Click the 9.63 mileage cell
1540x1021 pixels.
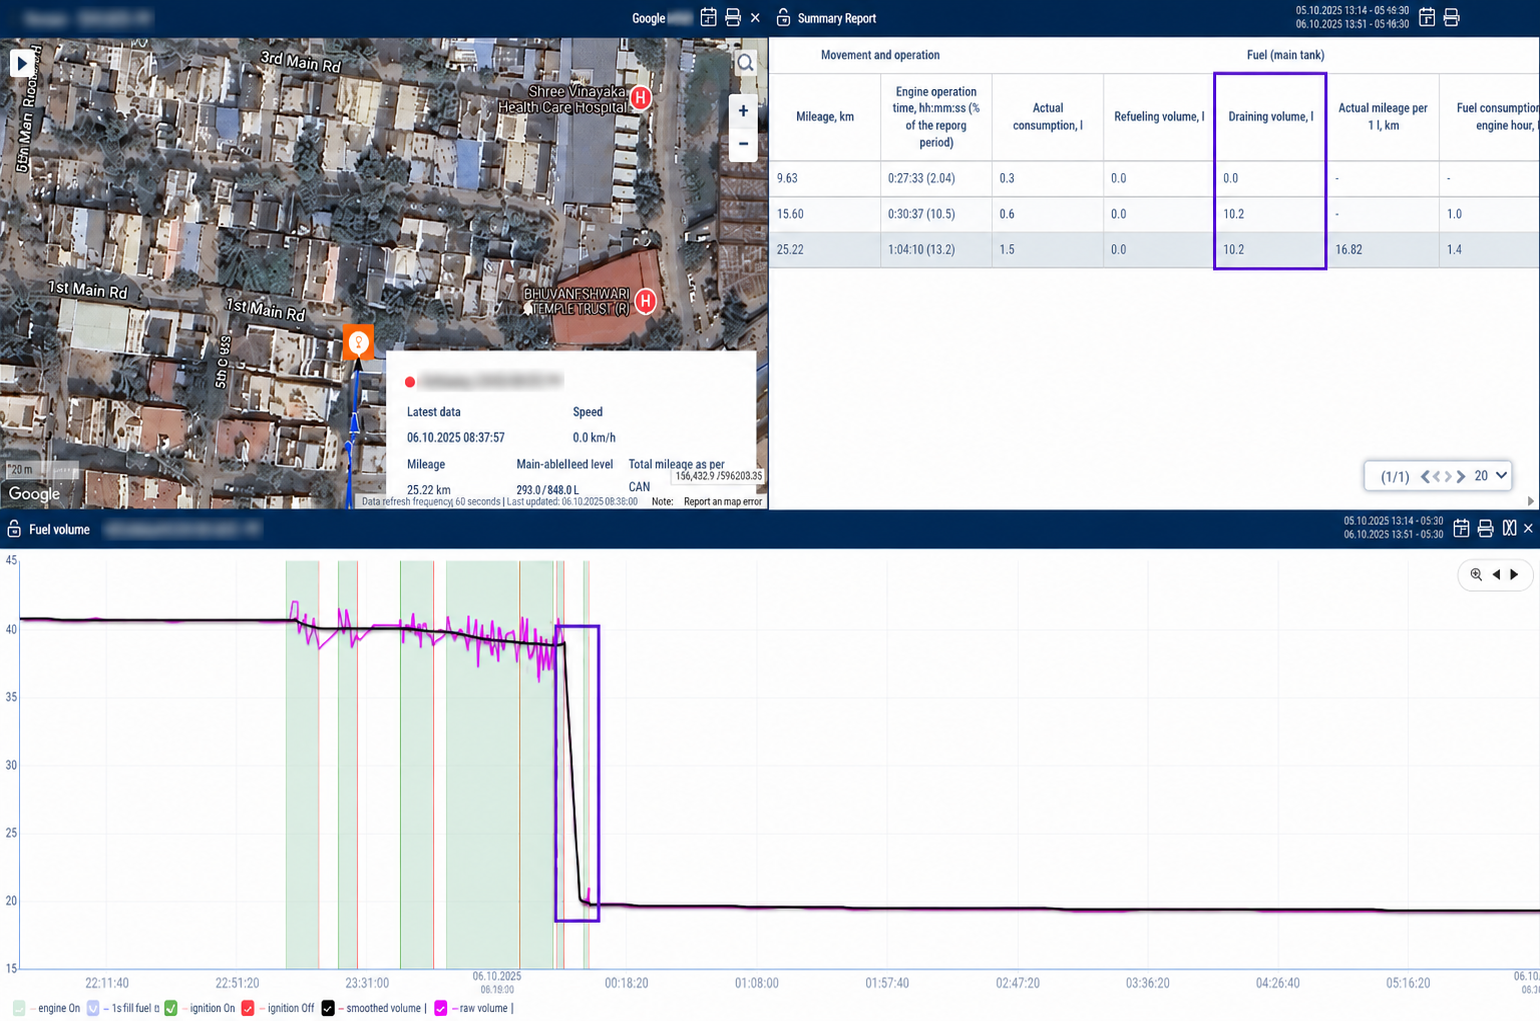point(825,178)
